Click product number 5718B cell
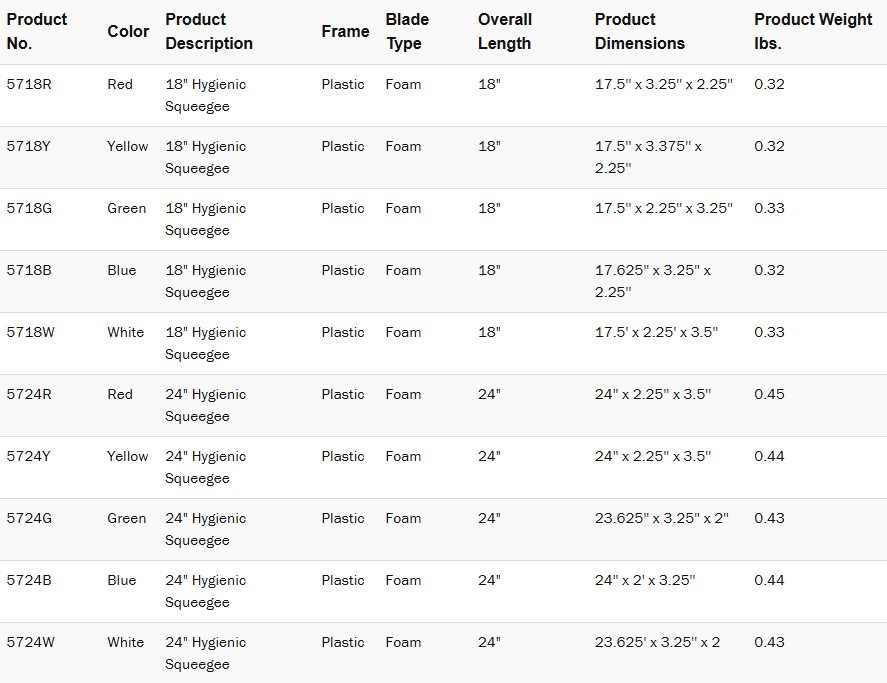 pos(29,270)
